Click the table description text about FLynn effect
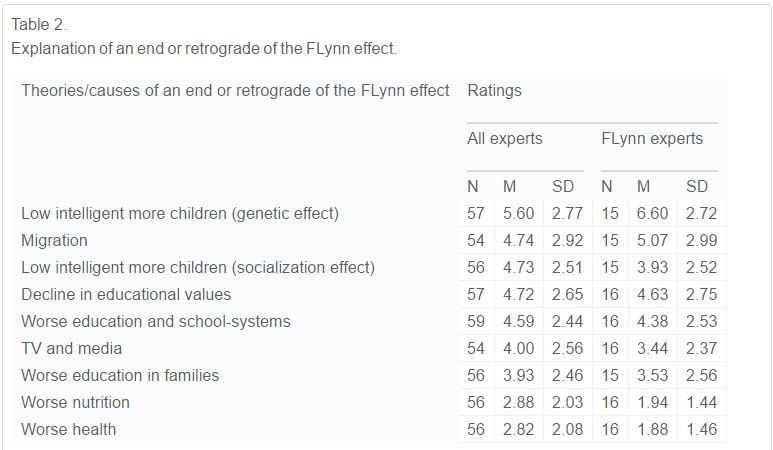Viewport: 773px width, 450px height. click(204, 47)
